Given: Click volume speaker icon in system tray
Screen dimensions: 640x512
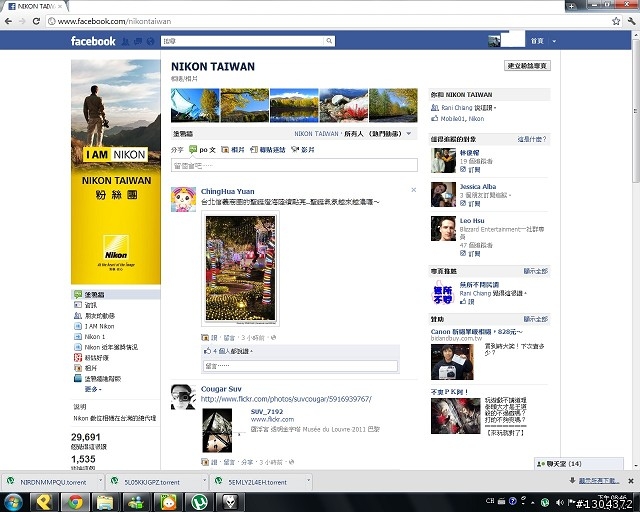Looking at the screenshot, I should [560, 502].
